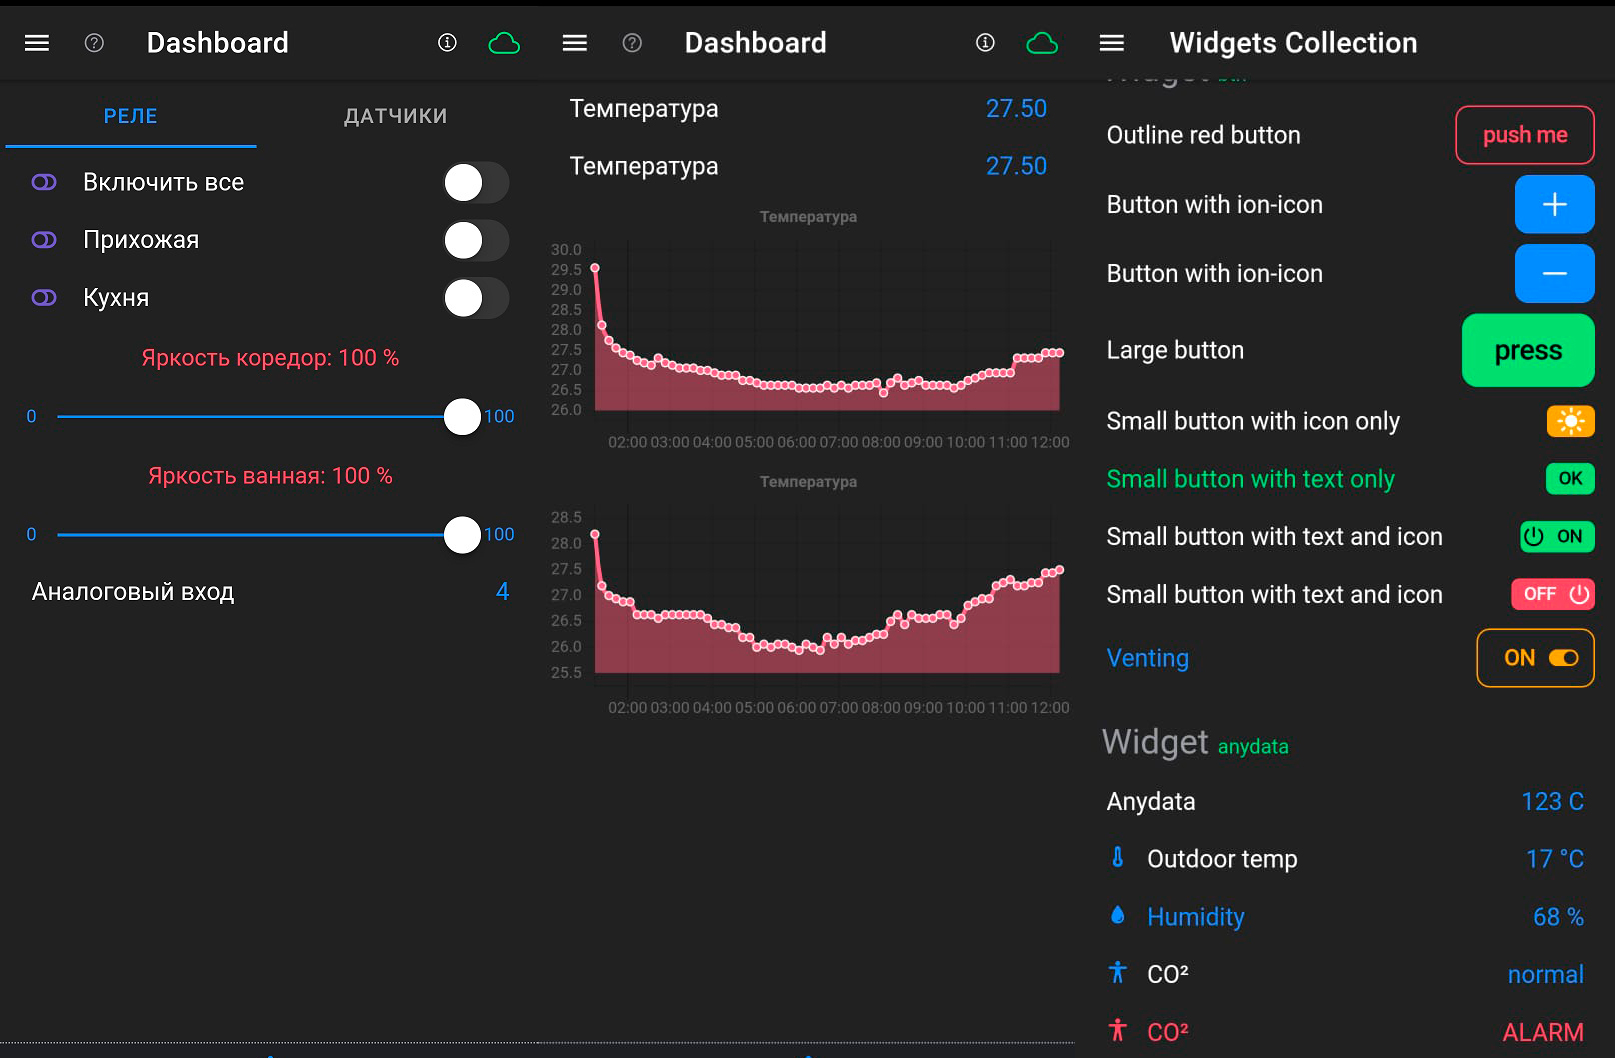Click the green cloud icon in the leftmost header

tap(504, 43)
